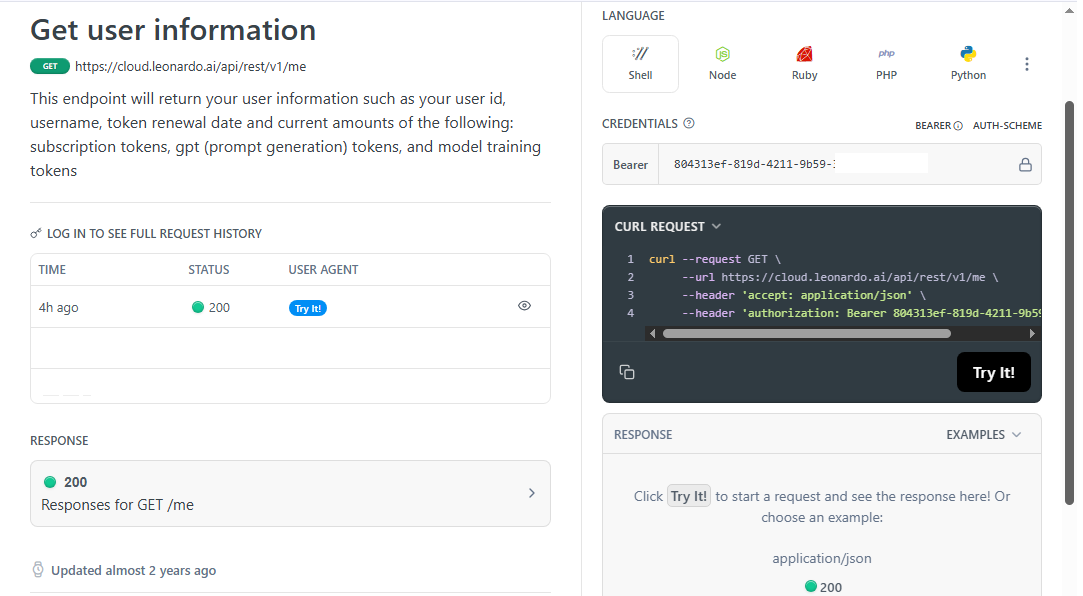Click the blue Try It! user agent badge

tap(307, 308)
